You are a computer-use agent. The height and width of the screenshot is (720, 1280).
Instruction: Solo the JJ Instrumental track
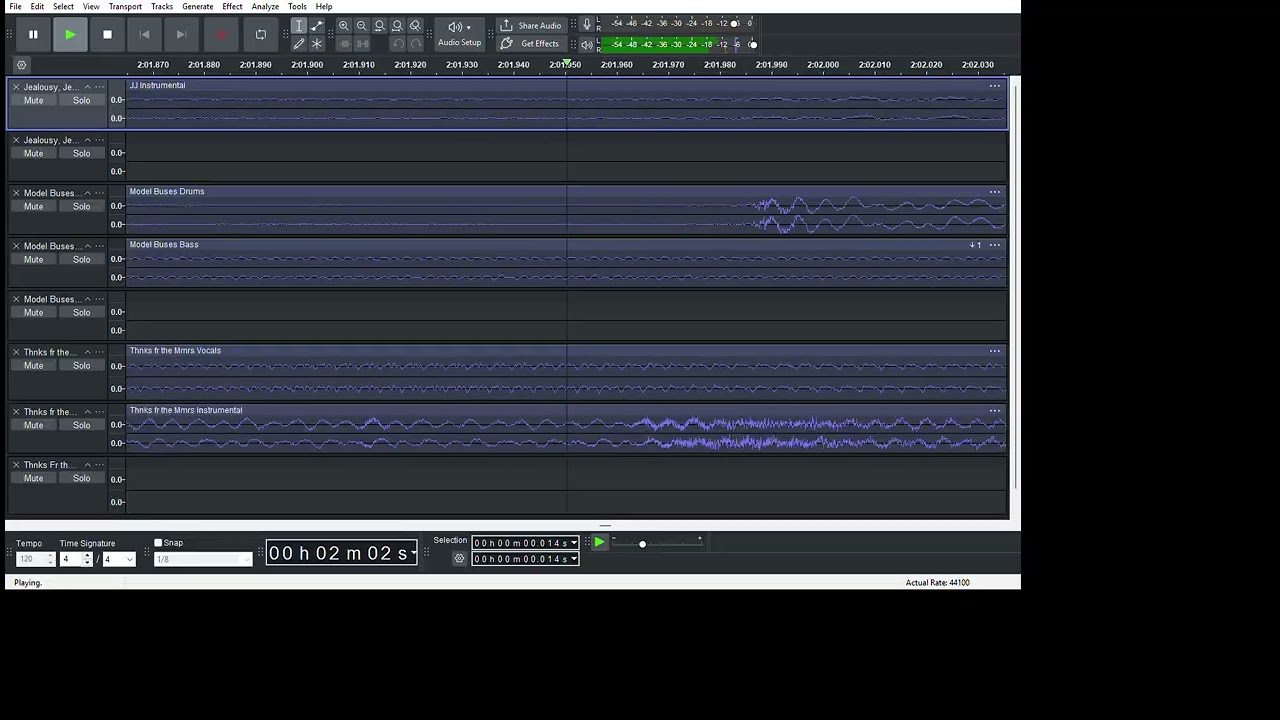click(81, 100)
